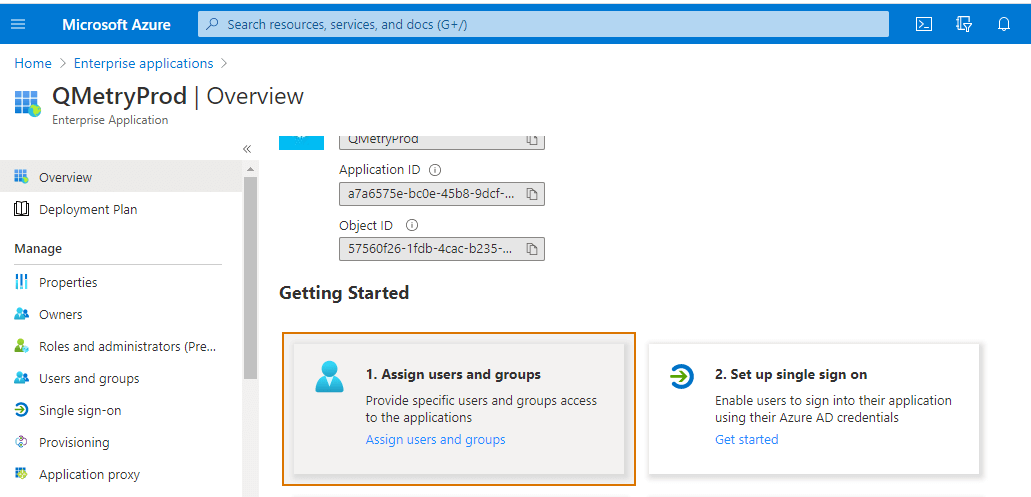Click the '2. Set up single sign on' heading
Image resolution: width=1031 pixels, height=497 pixels.
(x=791, y=375)
